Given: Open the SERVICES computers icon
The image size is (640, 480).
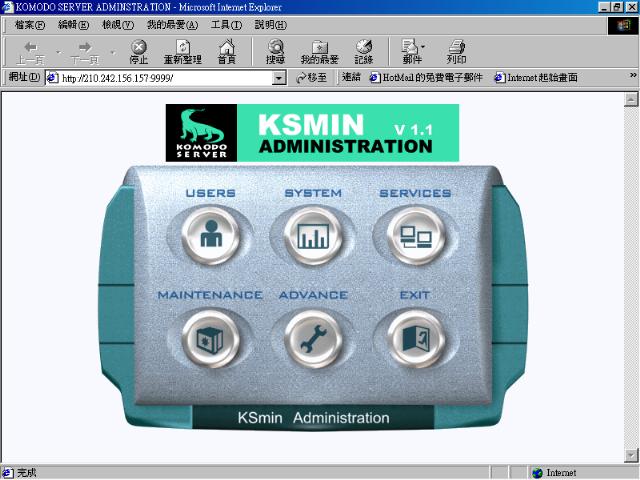Looking at the screenshot, I should pyautogui.click(x=414, y=237).
